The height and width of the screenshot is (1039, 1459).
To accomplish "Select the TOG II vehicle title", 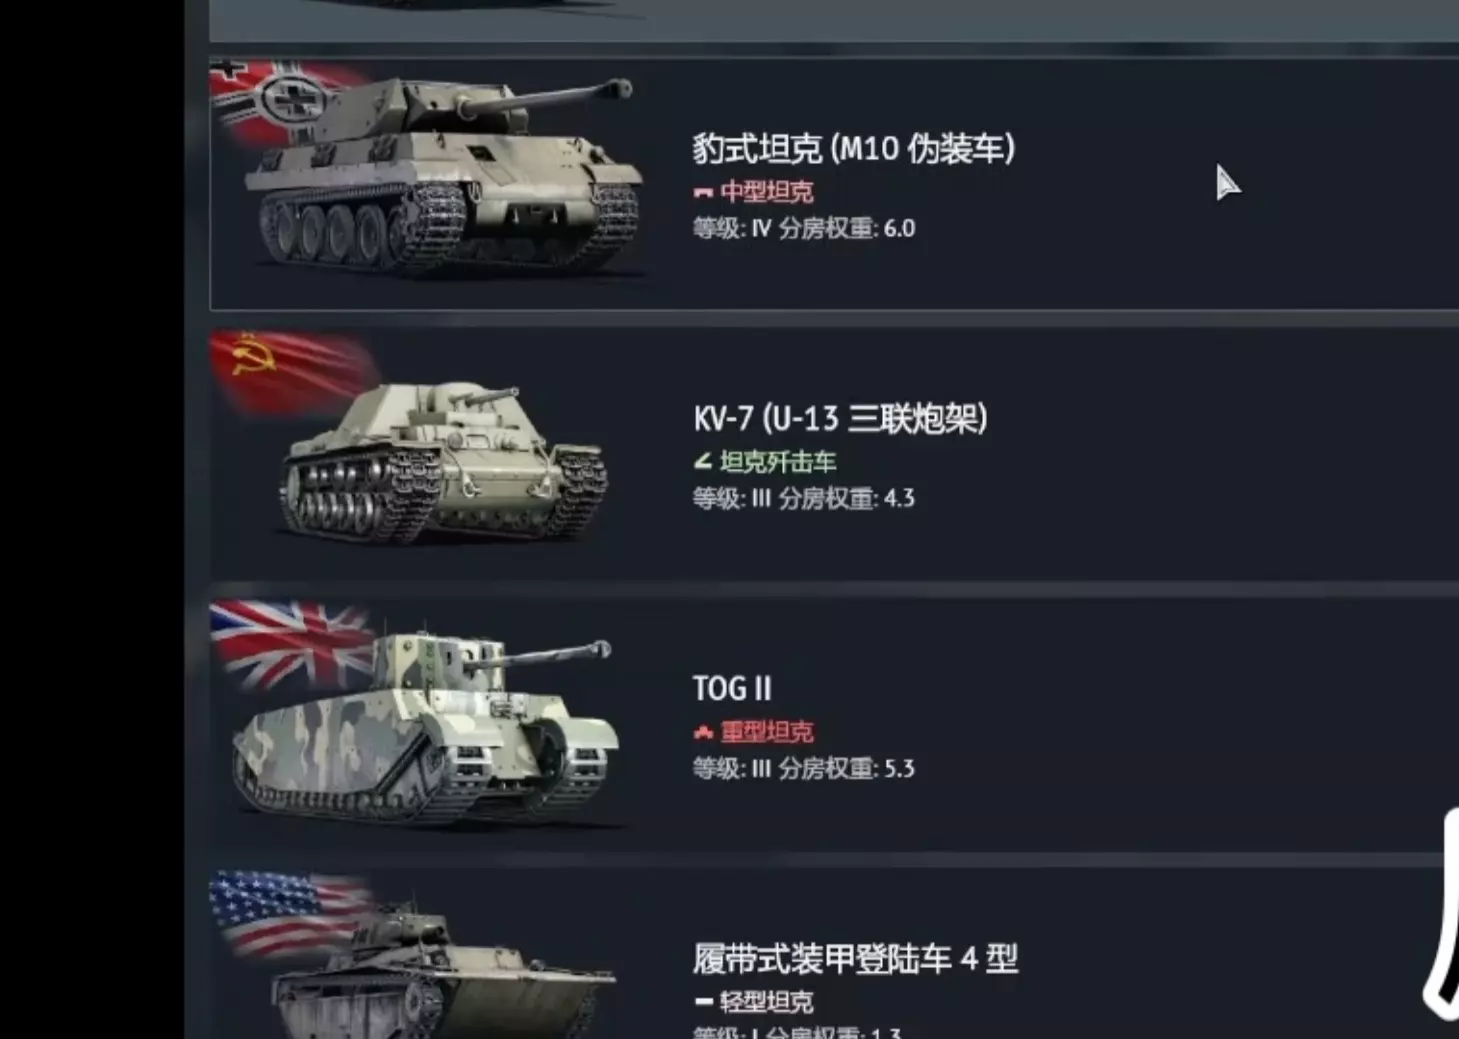I will (x=732, y=689).
